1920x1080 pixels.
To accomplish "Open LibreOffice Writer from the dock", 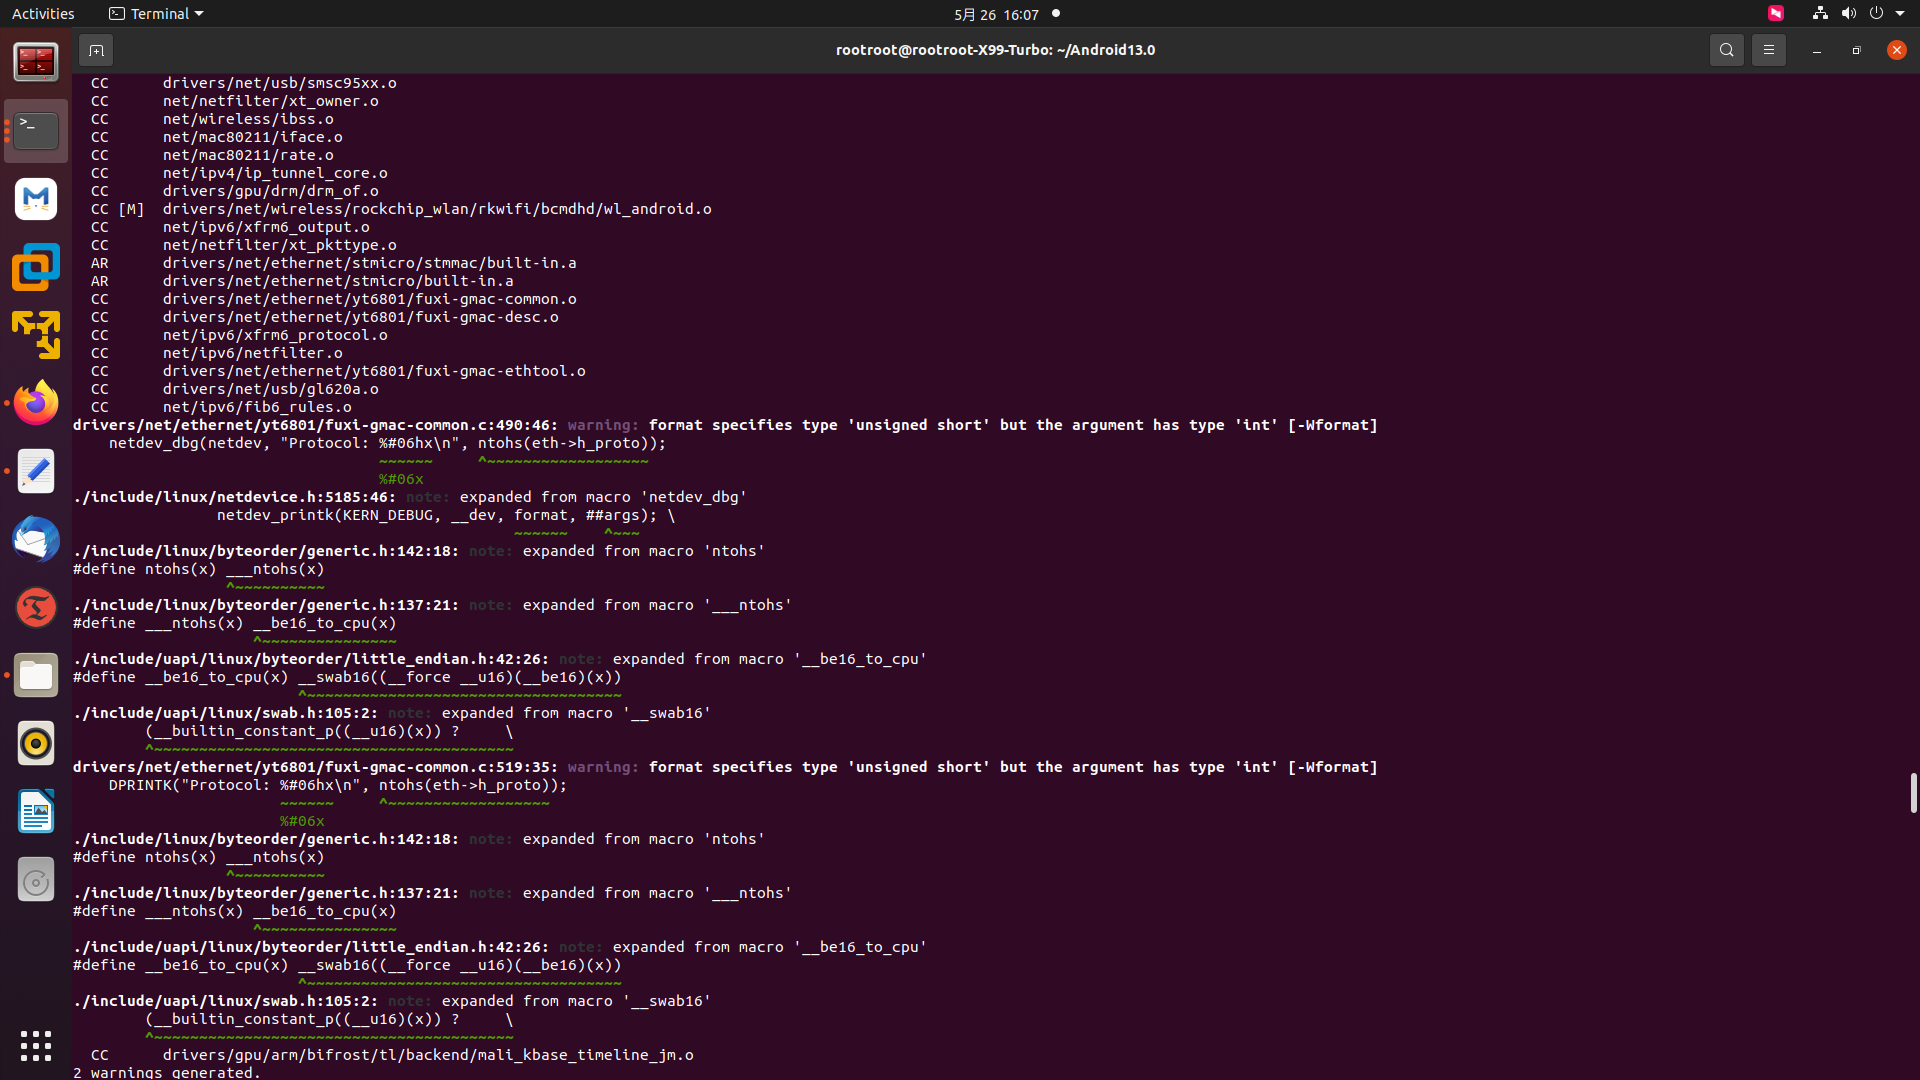I will pos(36,811).
